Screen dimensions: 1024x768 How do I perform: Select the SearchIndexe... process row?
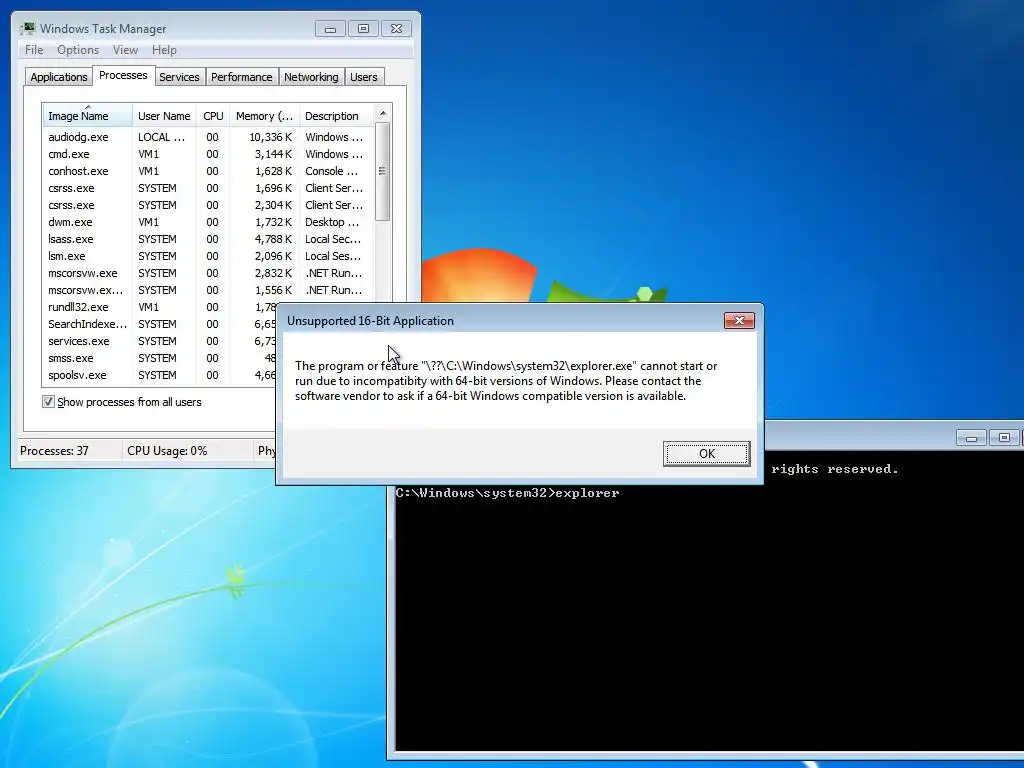pyautogui.click(x=160, y=324)
